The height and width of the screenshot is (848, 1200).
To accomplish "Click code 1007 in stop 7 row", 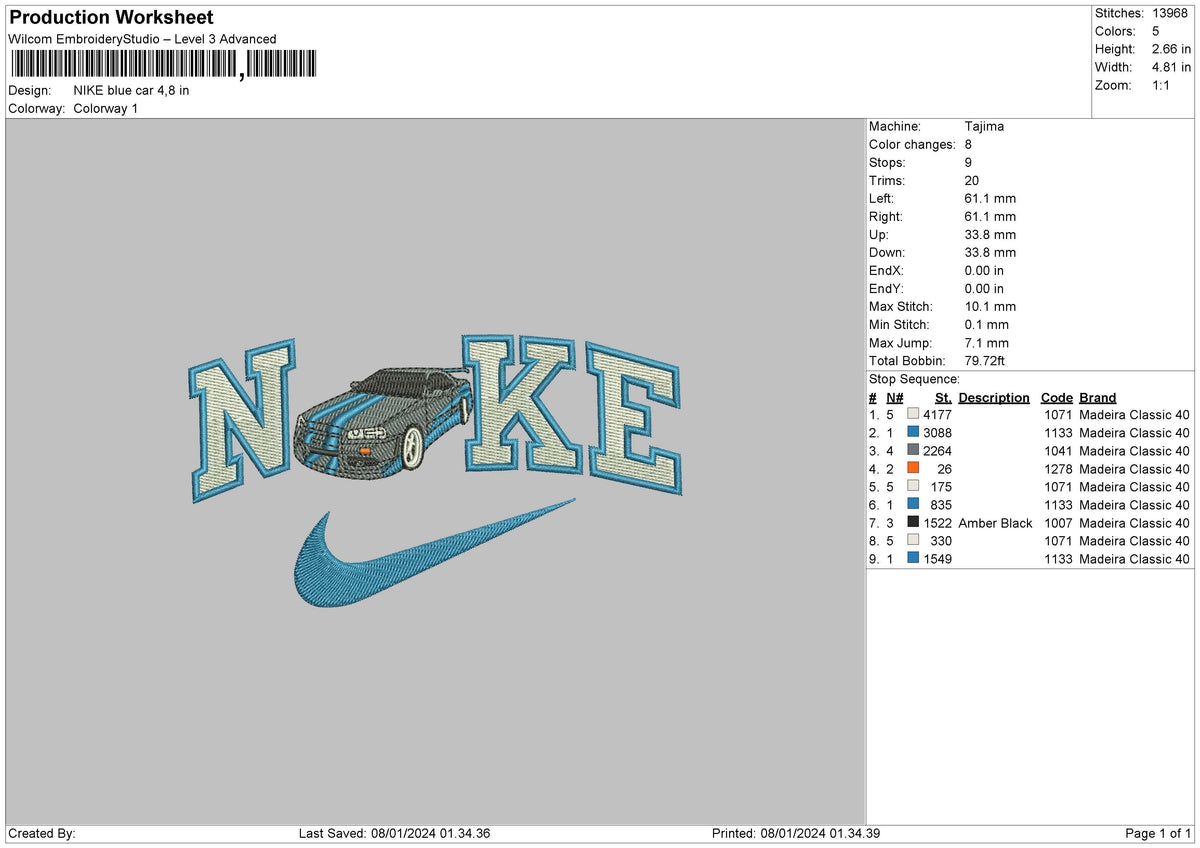I will tap(1058, 522).
